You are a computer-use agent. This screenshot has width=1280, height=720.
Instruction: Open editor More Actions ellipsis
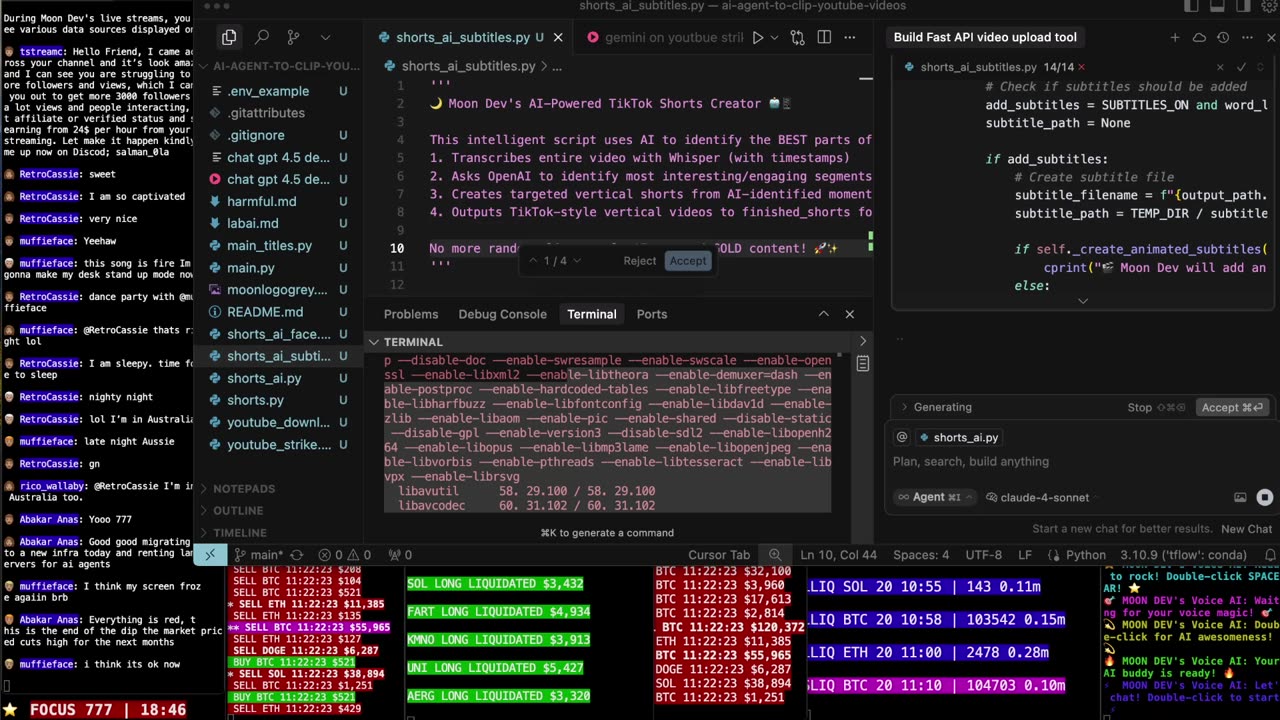(851, 37)
